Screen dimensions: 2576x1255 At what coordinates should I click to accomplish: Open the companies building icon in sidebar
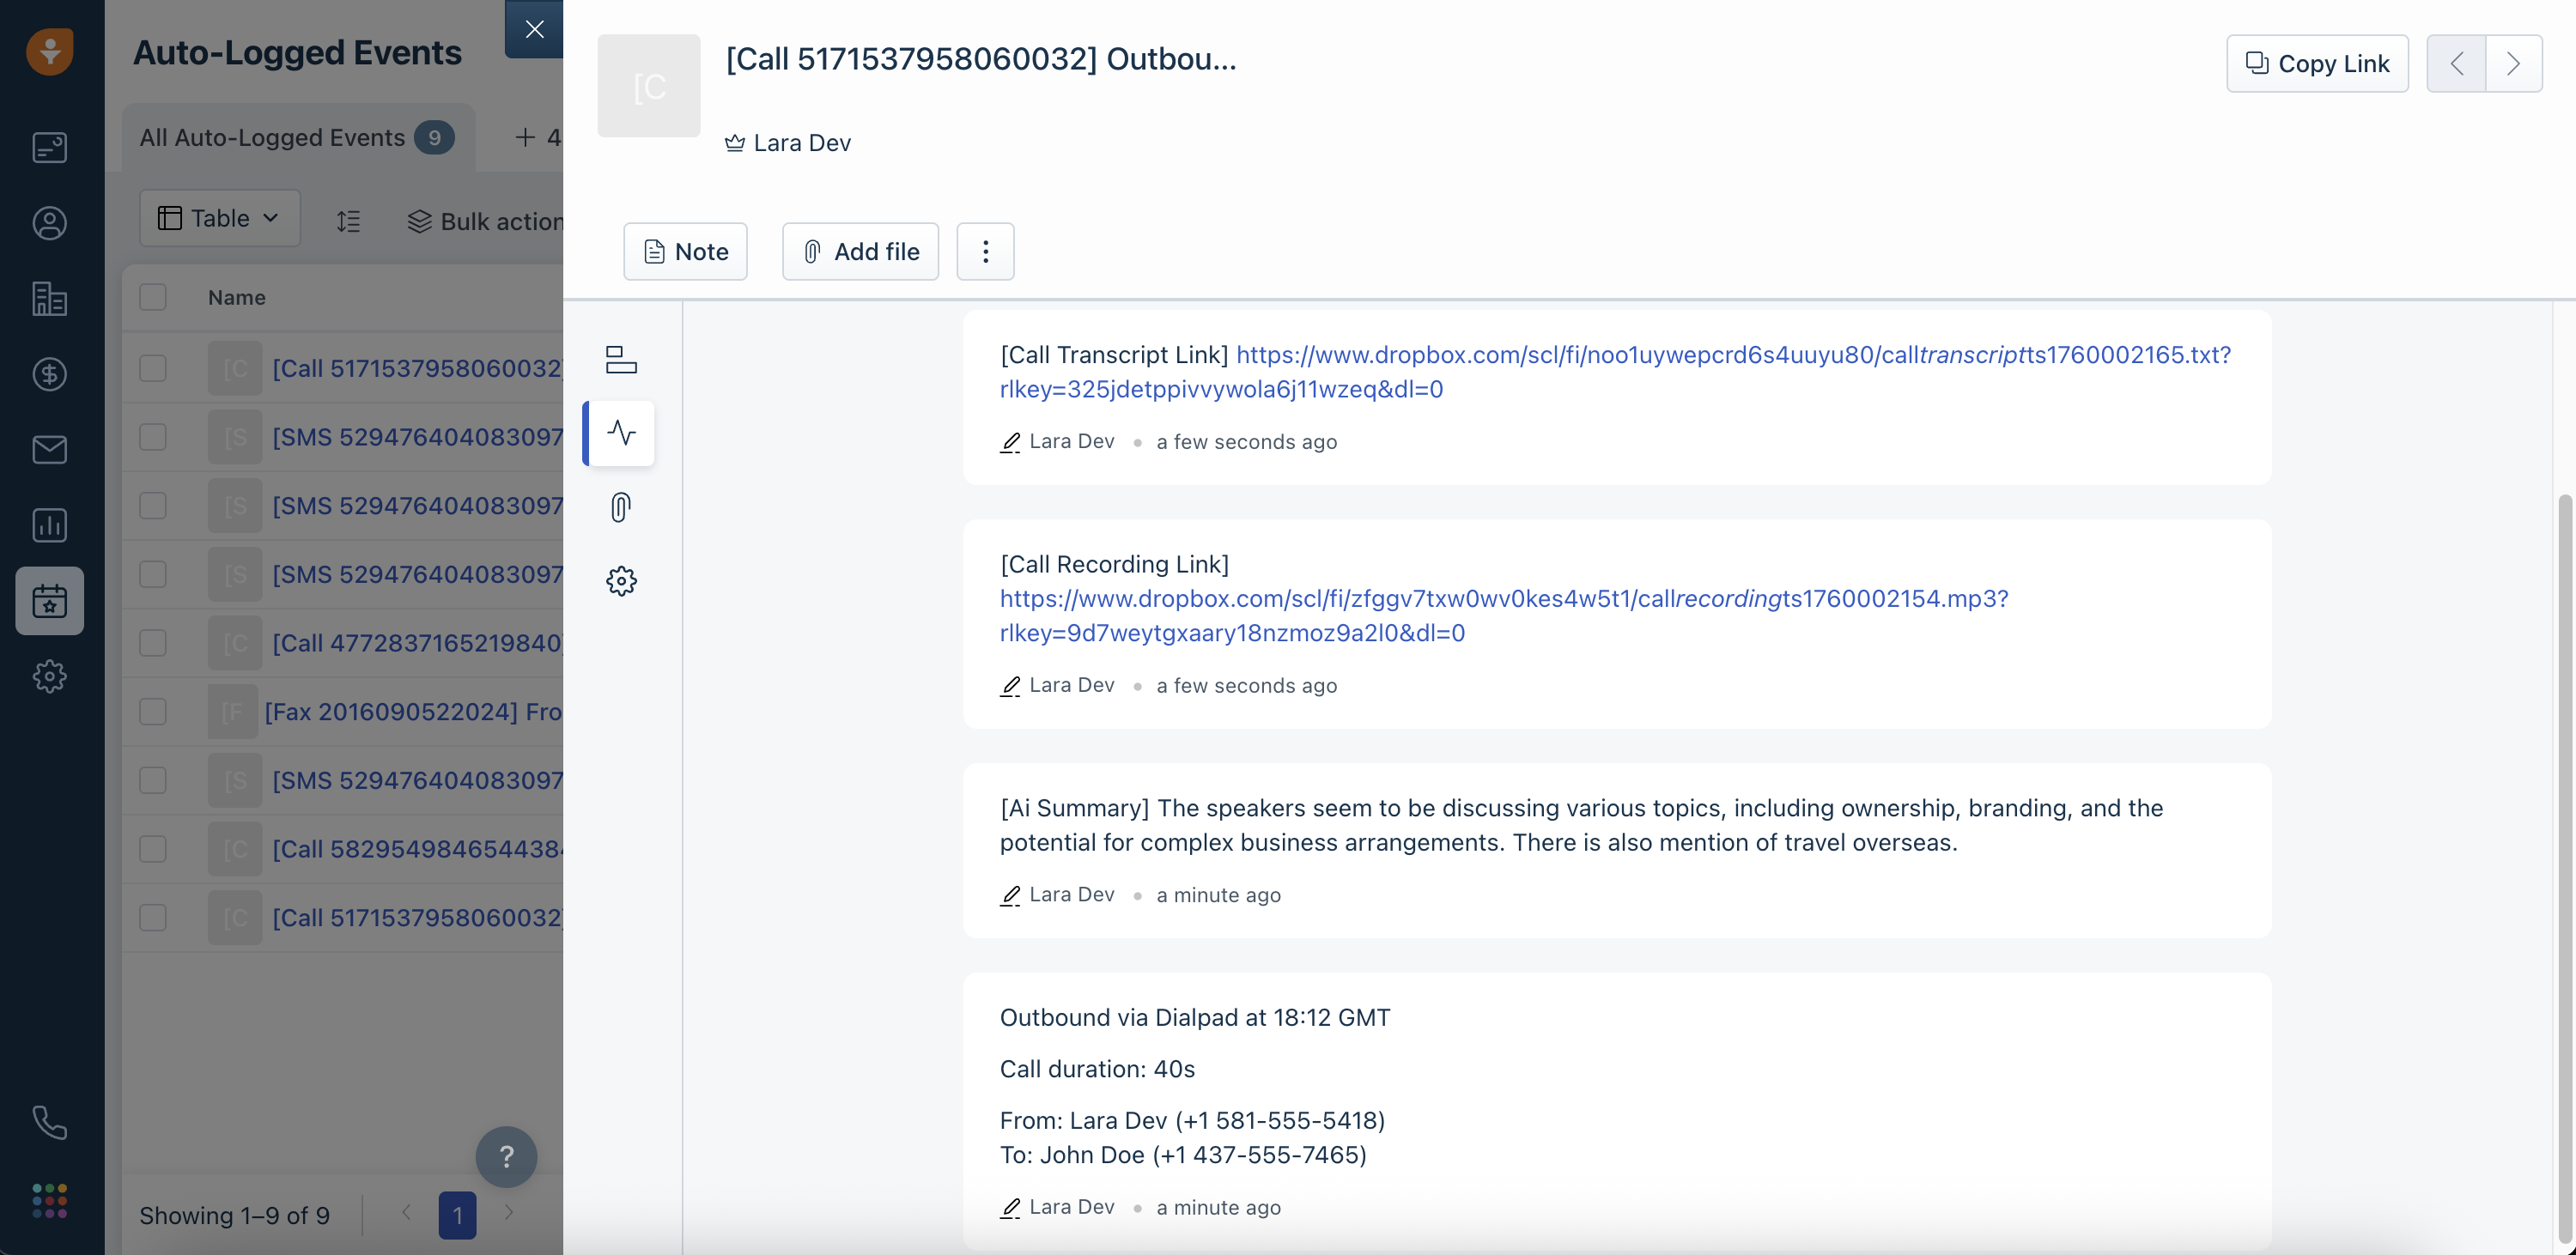49,299
